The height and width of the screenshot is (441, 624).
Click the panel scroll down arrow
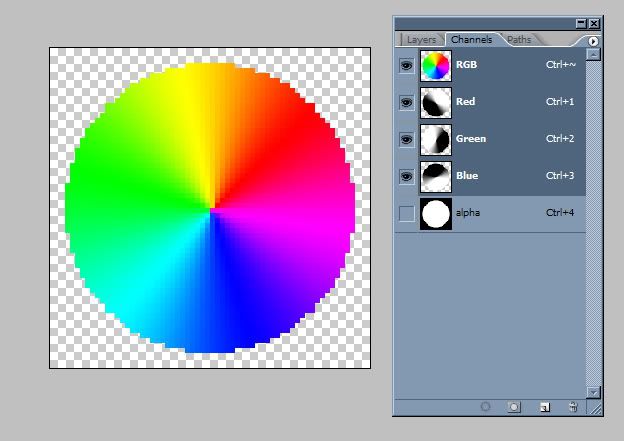click(593, 392)
